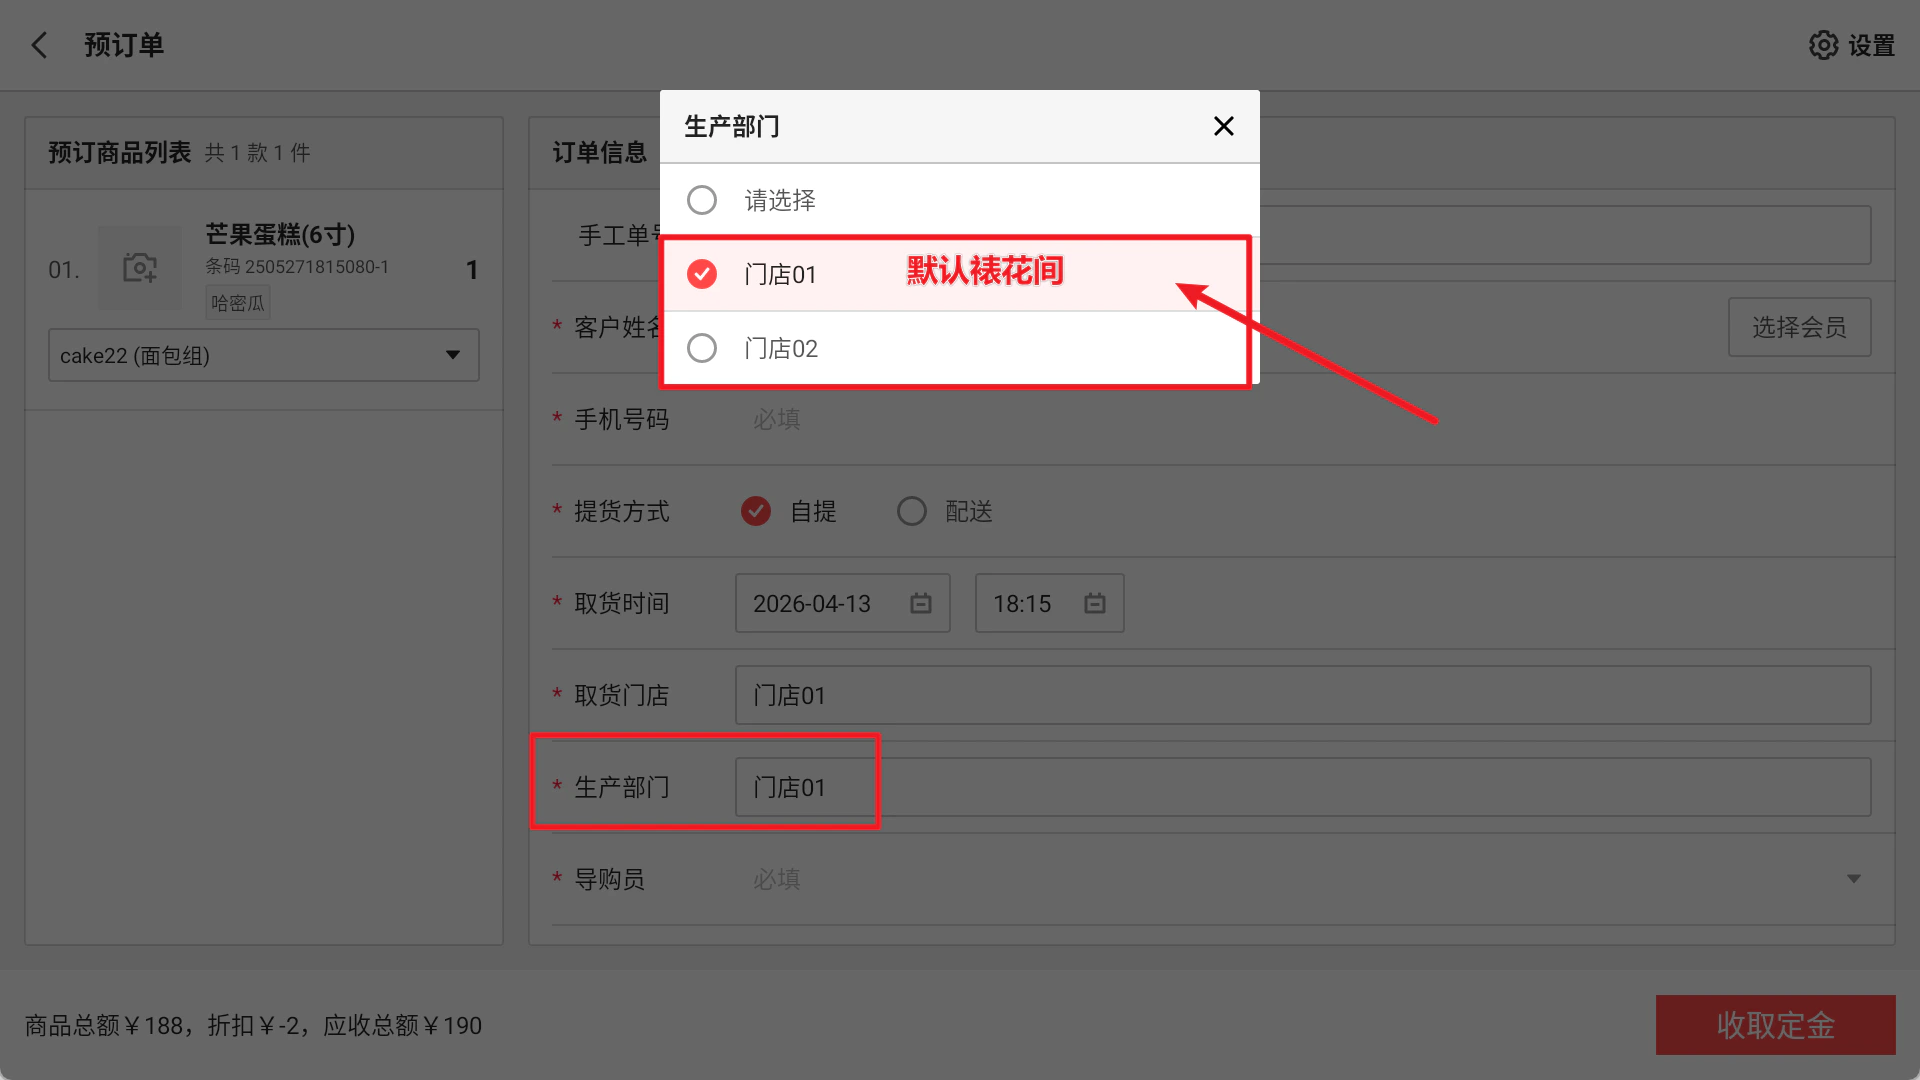Open the 取货门店 field showing 门店01

1303,695
